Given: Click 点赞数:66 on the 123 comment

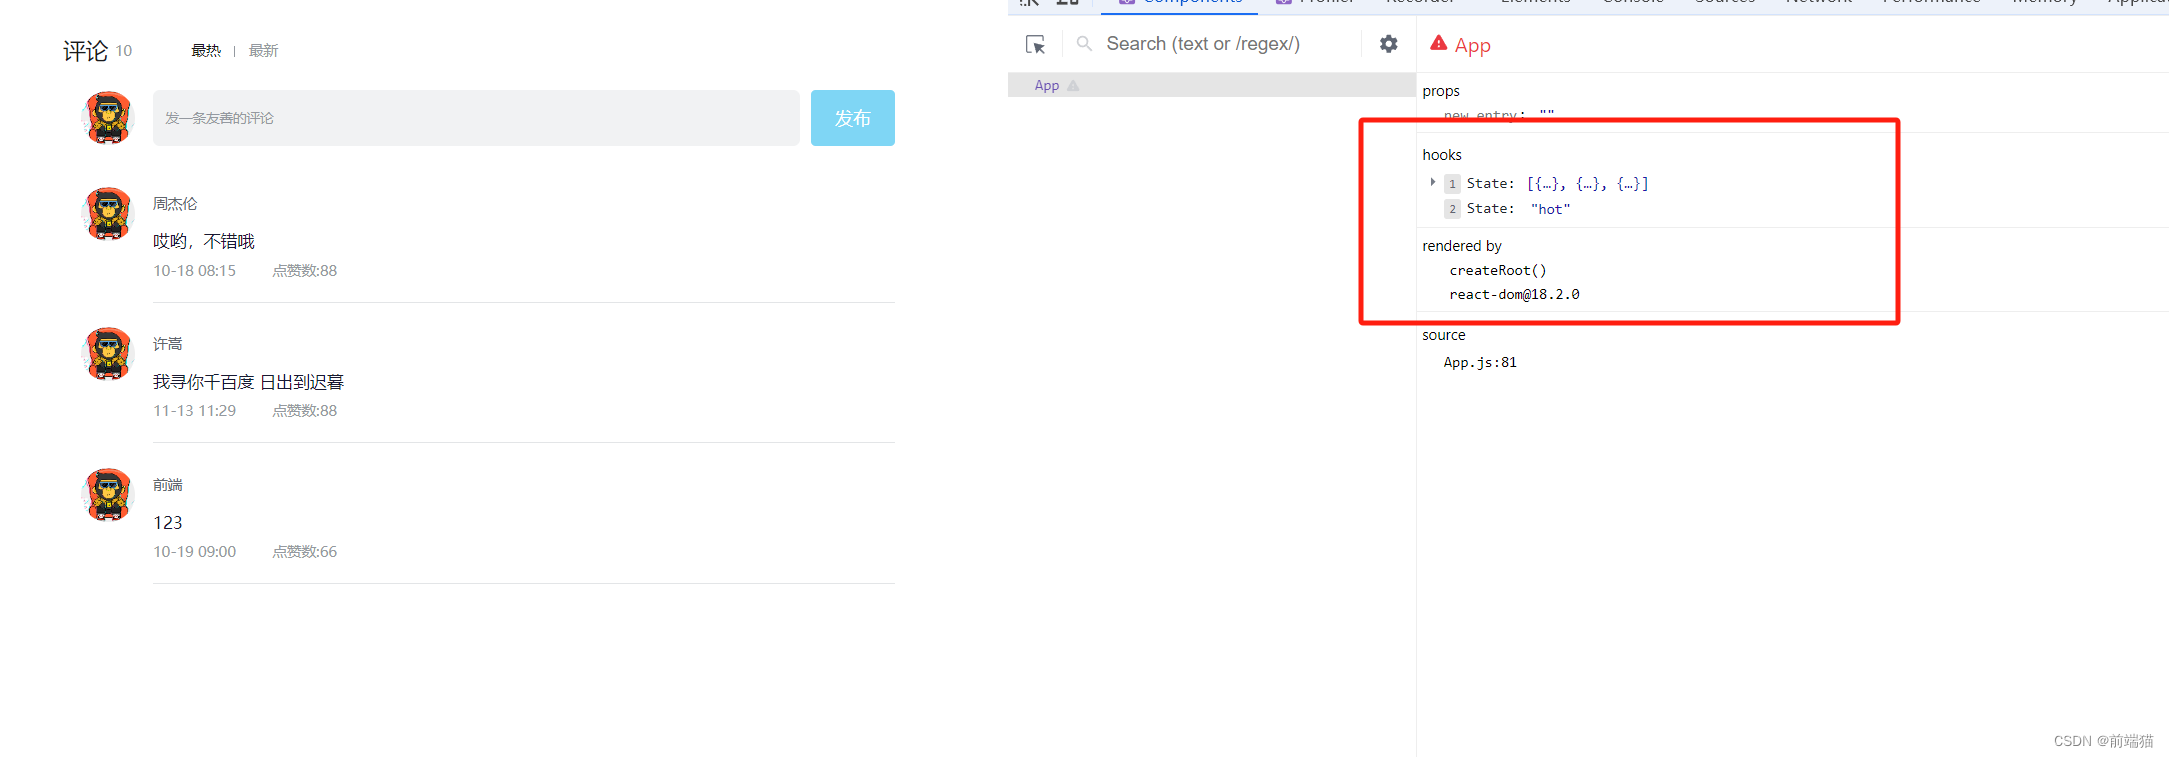Looking at the screenshot, I should [305, 552].
